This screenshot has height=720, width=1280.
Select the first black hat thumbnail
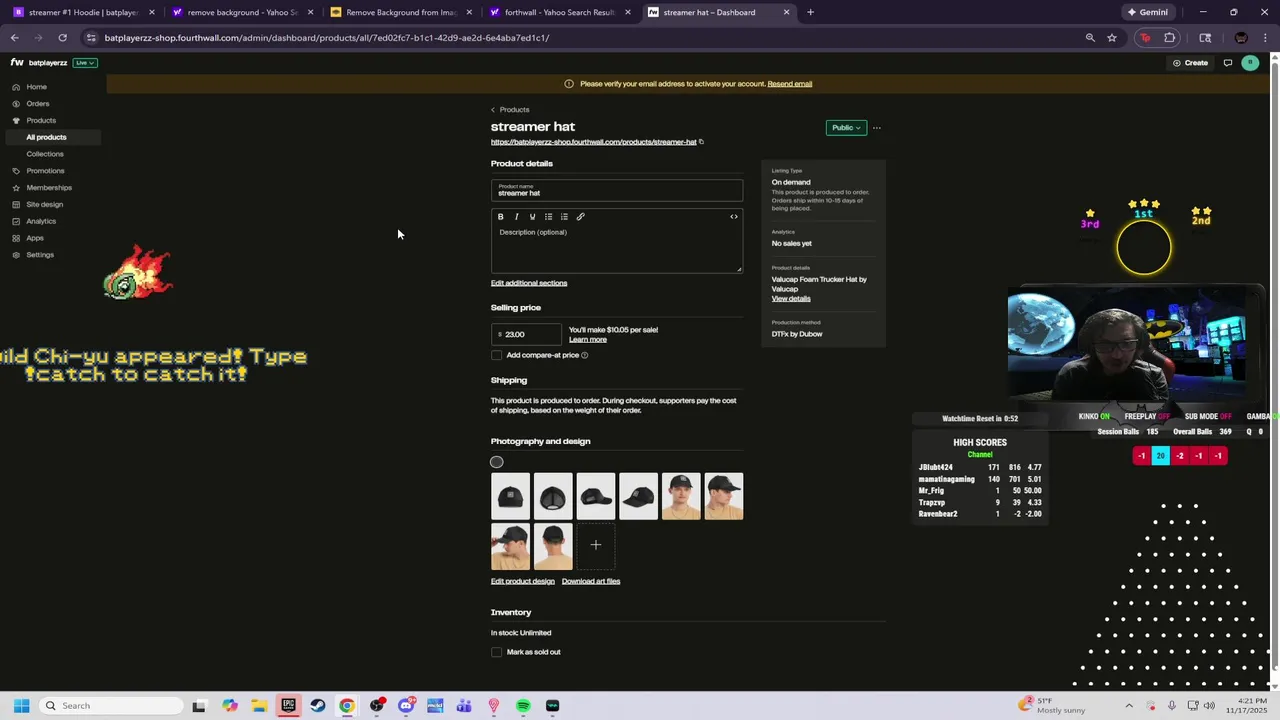510,496
